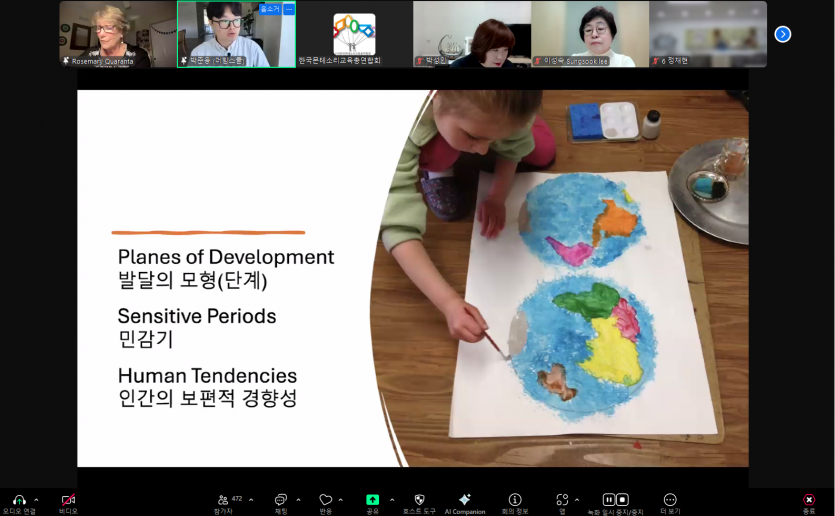Select 한국몬테소리교육총연합회 logo tile

[354, 34]
